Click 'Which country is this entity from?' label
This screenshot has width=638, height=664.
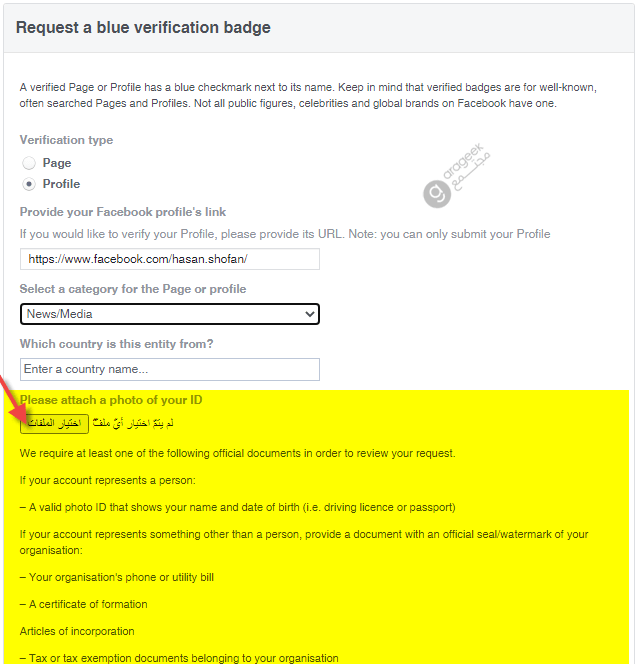click(116, 344)
